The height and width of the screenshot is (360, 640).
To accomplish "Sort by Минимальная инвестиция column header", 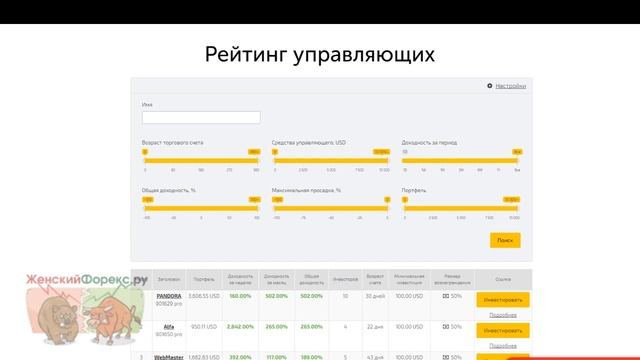I will tap(409, 280).
